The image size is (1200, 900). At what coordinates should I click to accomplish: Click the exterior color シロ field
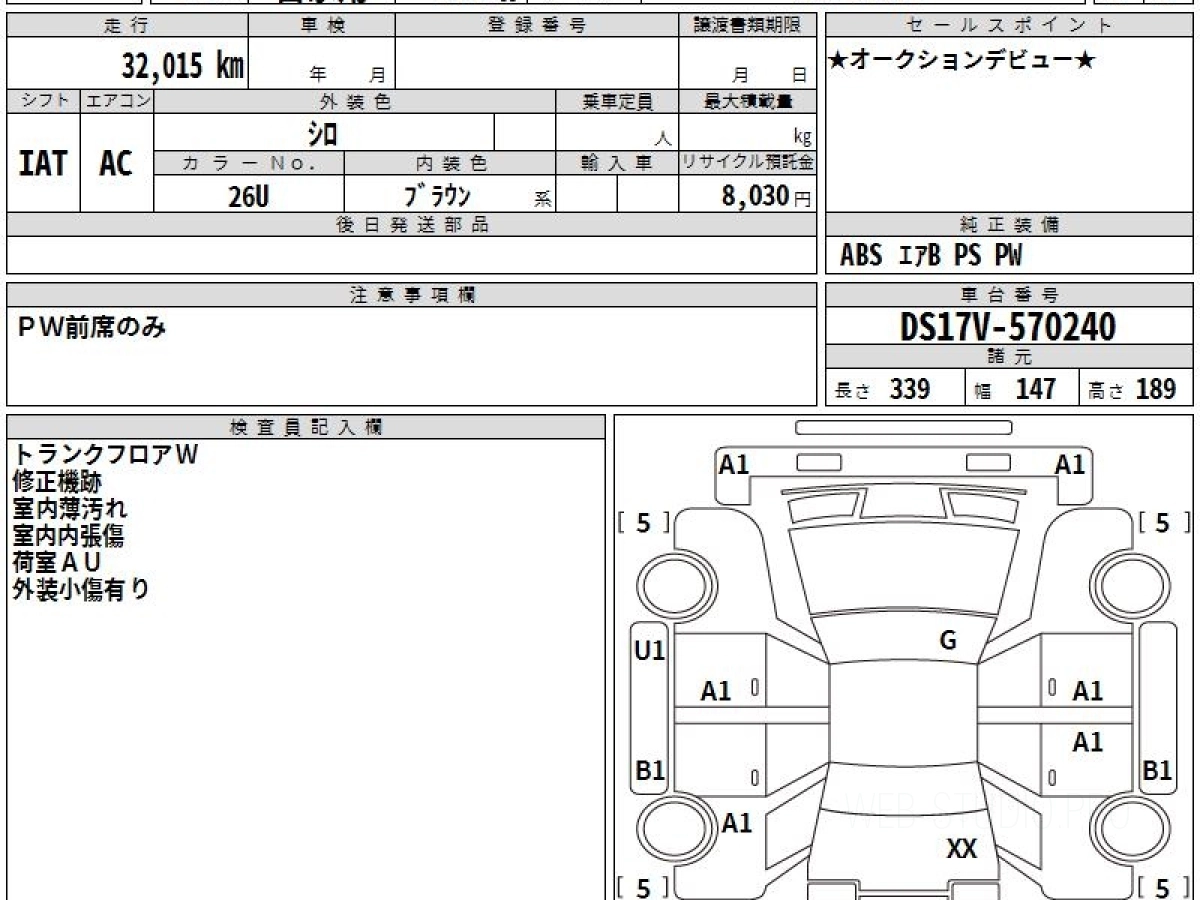pyautogui.click(x=323, y=132)
